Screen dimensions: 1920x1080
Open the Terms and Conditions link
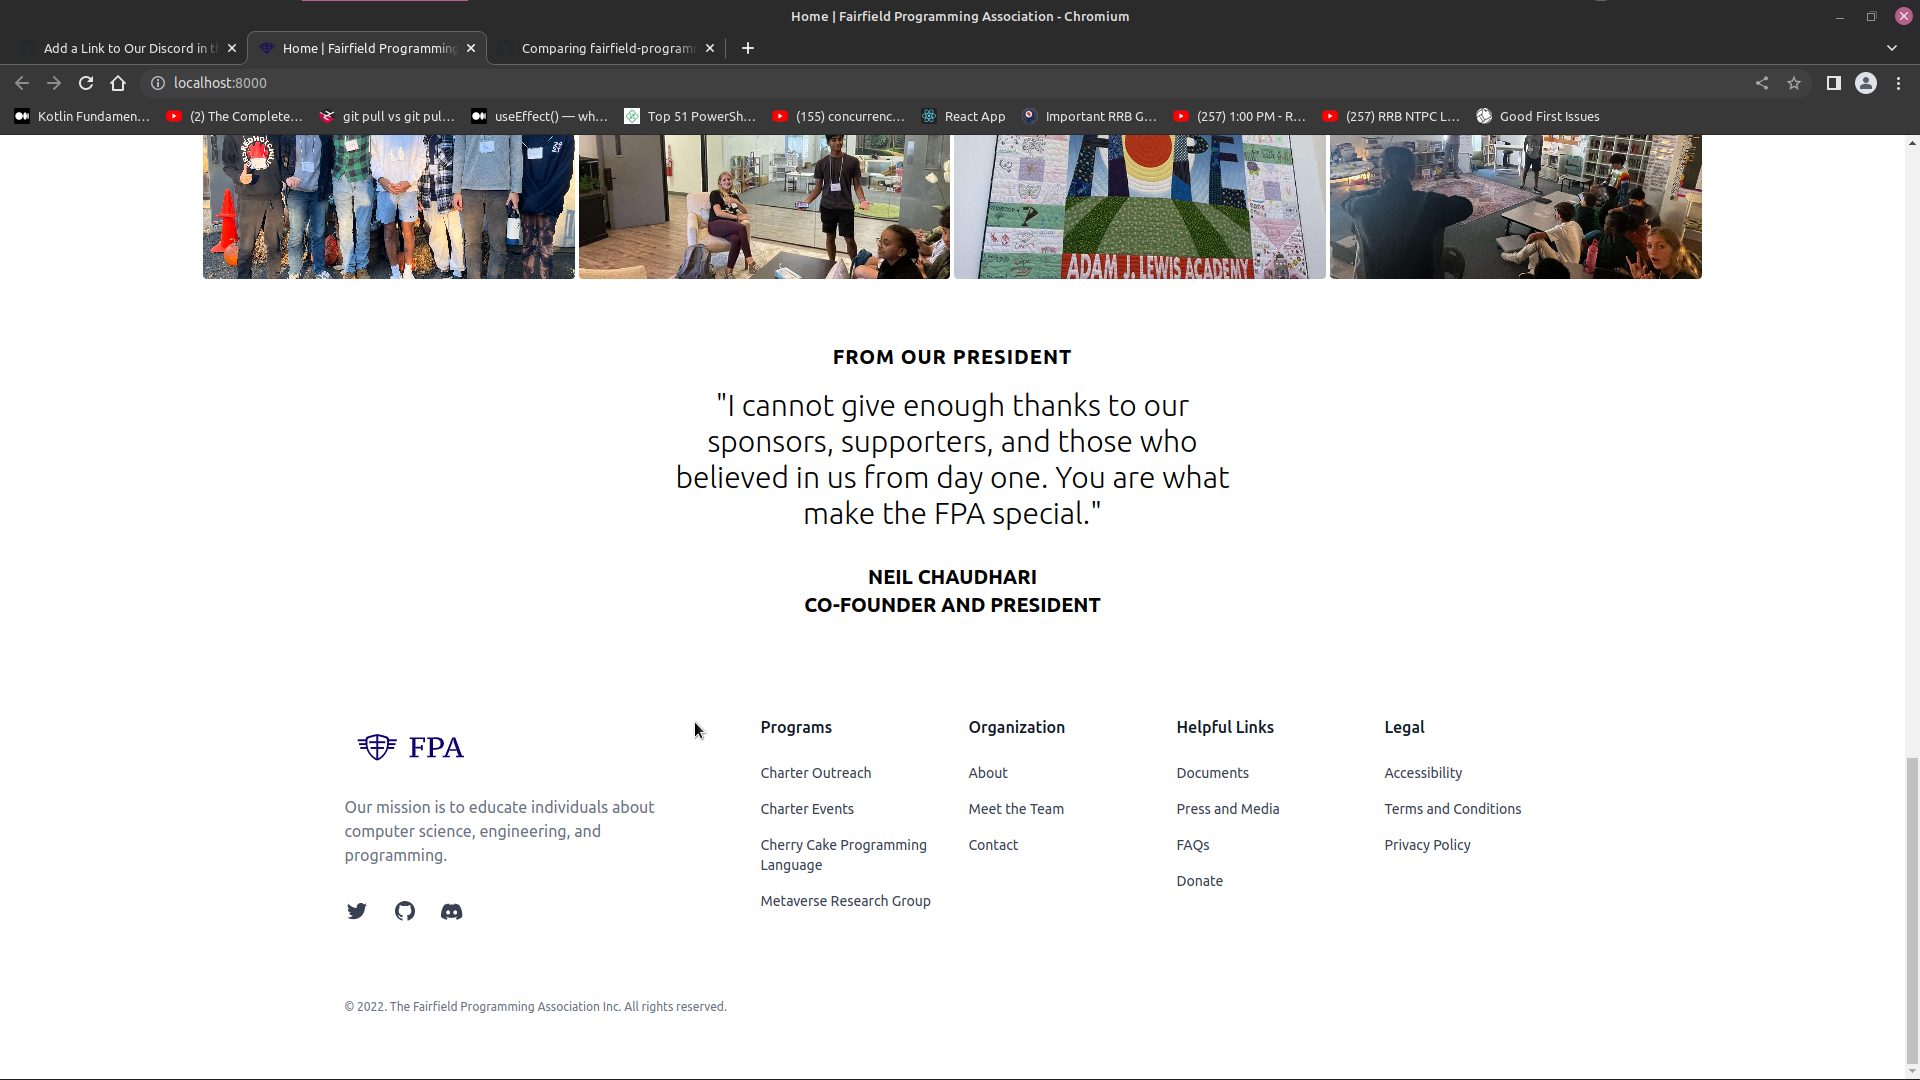[x=1452, y=809]
